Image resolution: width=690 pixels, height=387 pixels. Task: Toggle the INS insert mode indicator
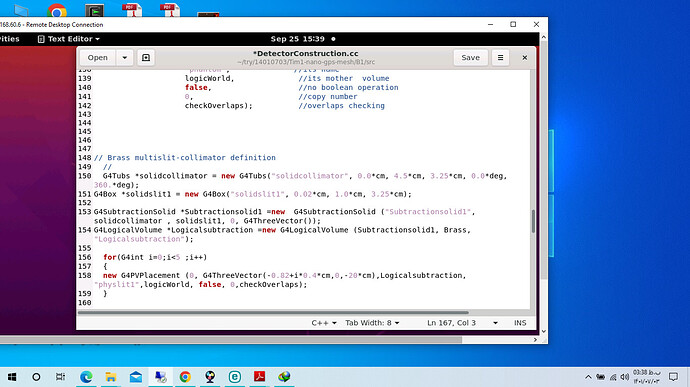[x=520, y=323]
